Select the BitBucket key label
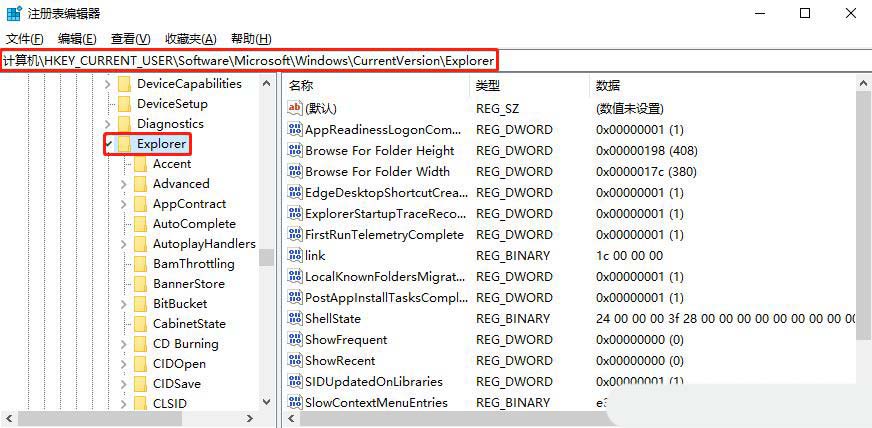This screenshot has width=872, height=428. (x=180, y=304)
